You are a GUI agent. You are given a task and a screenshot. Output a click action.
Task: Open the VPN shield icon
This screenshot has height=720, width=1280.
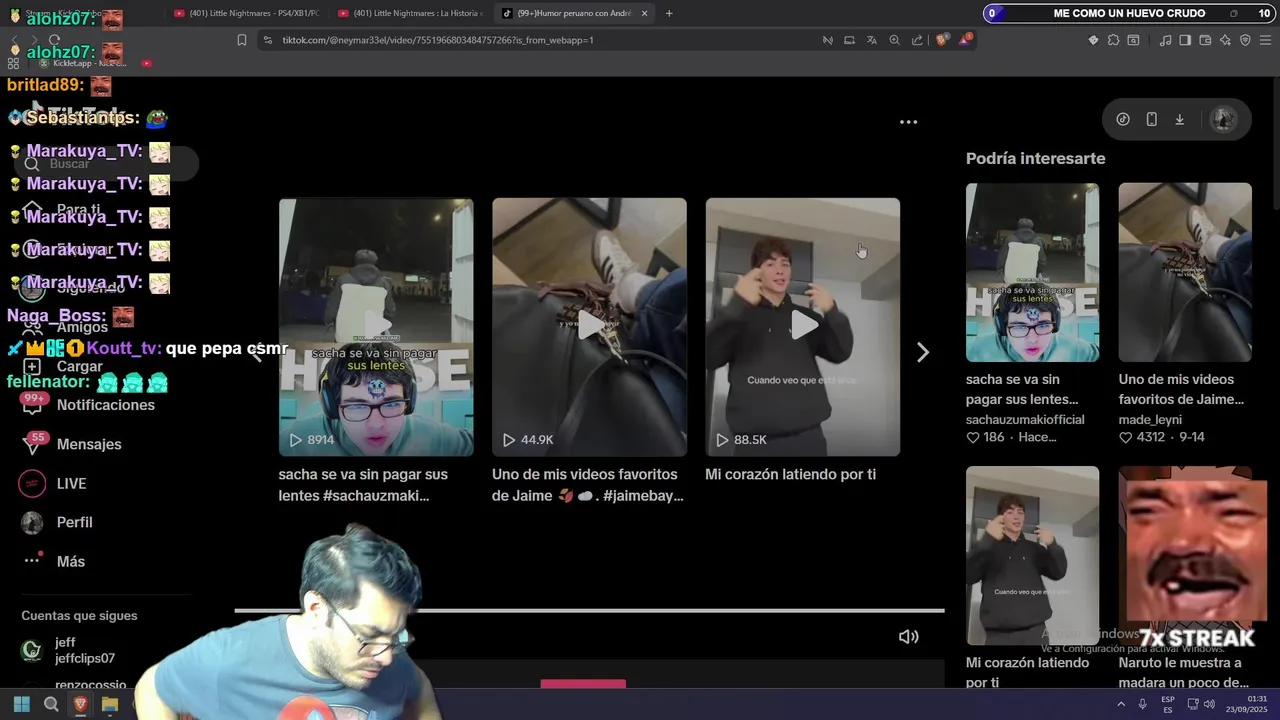click(x=1245, y=40)
